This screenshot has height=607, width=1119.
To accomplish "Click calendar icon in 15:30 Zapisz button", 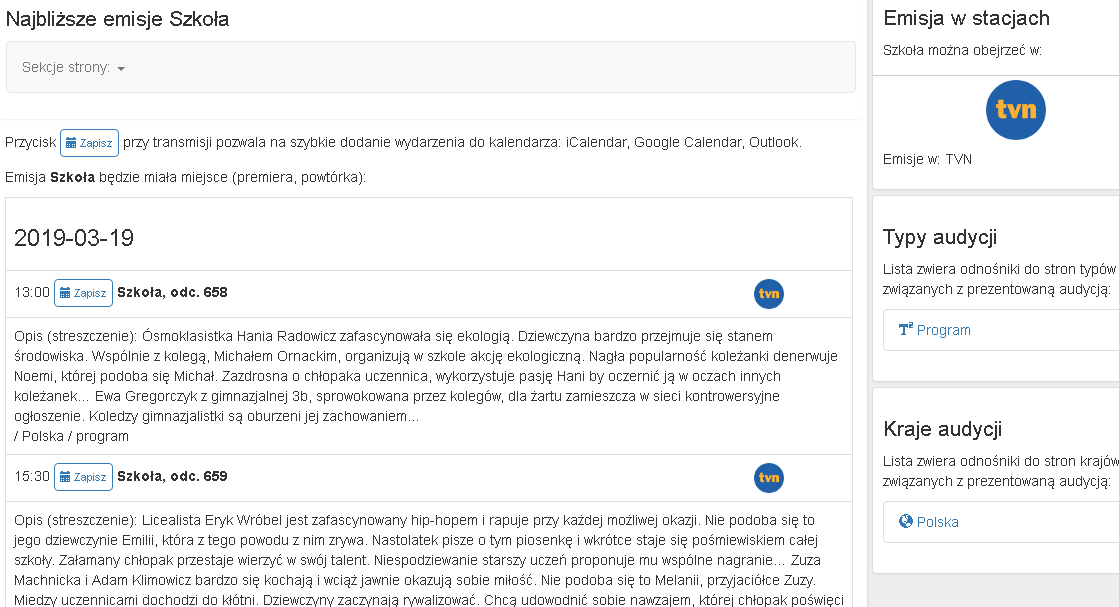I will 65,477.
